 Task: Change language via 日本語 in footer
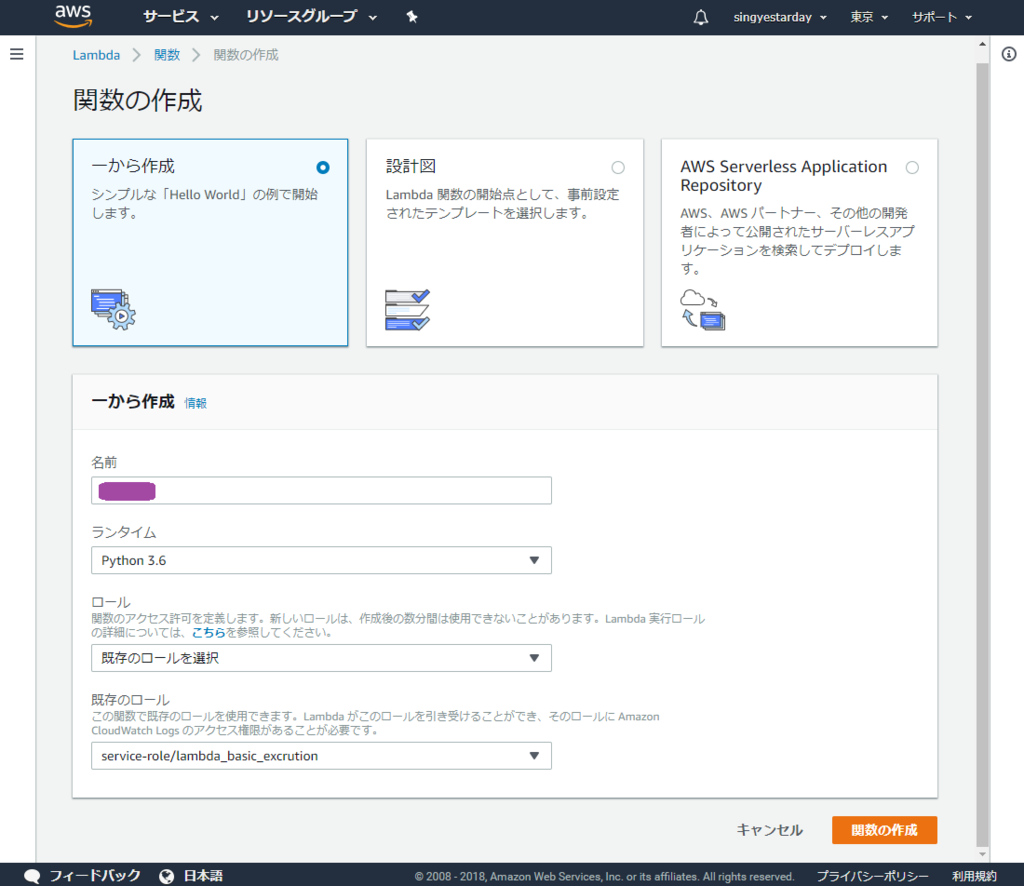click(x=203, y=876)
